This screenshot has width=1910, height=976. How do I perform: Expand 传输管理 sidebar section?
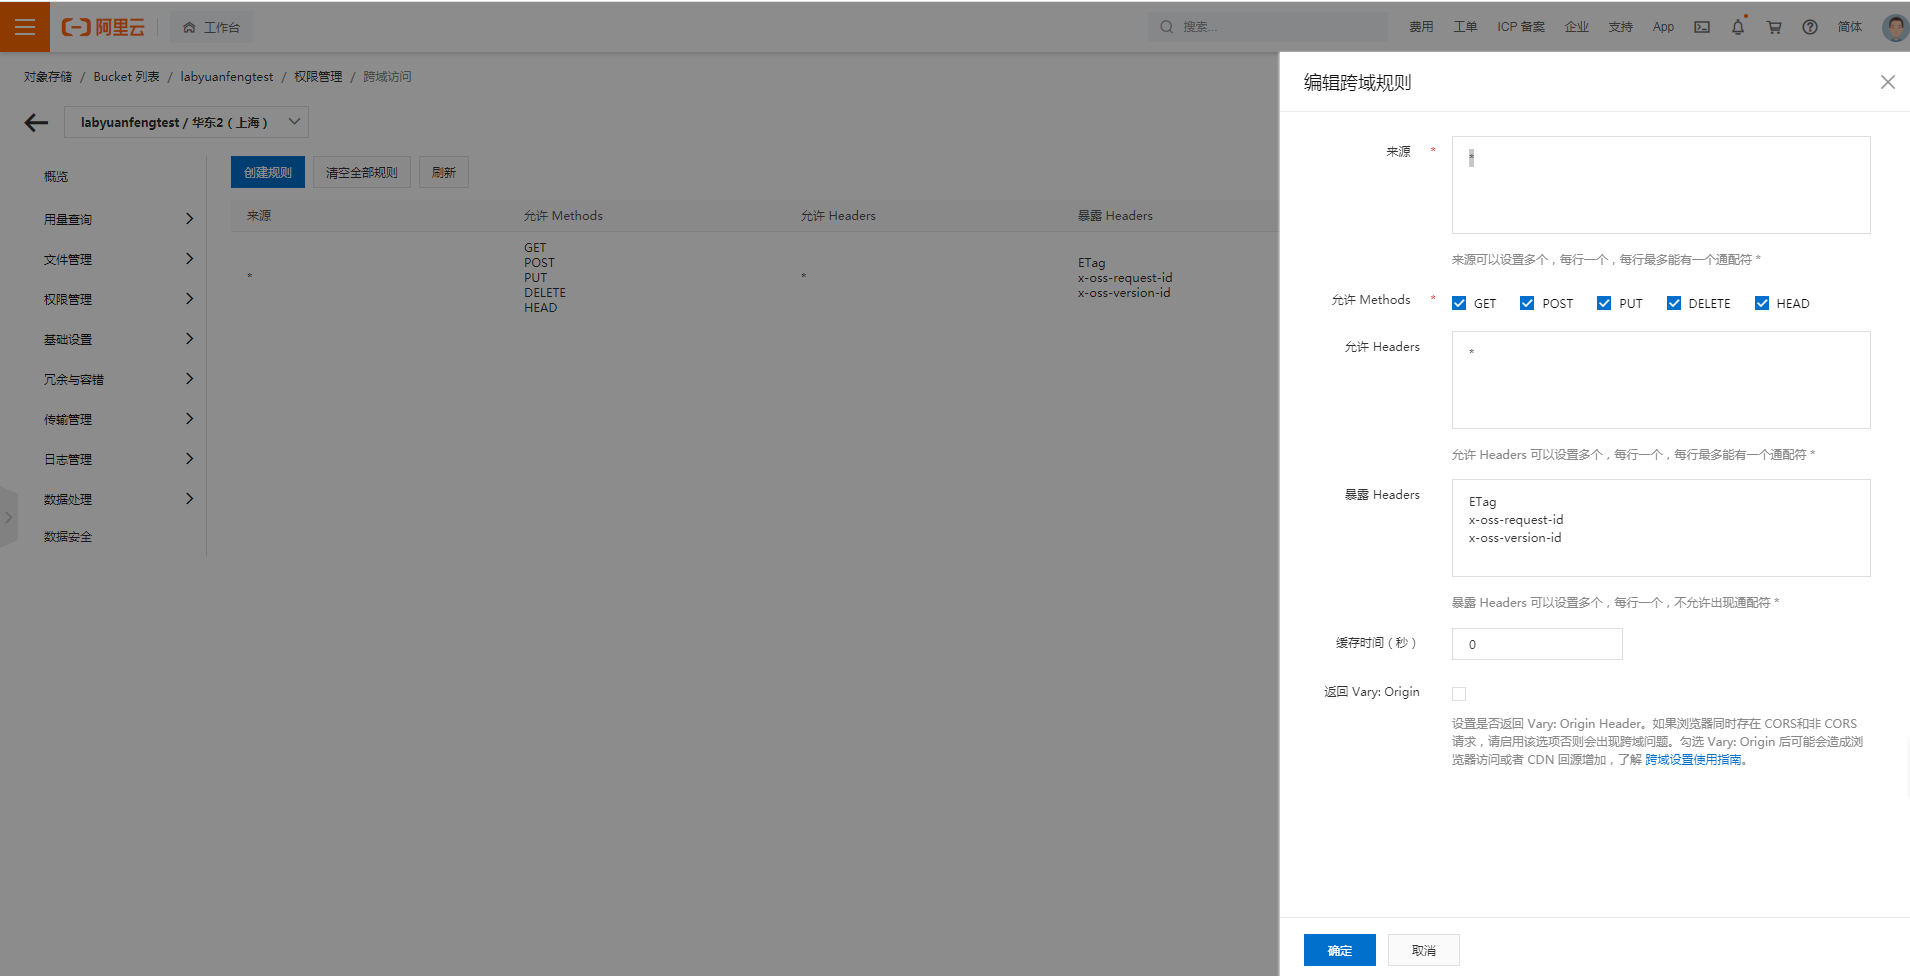(118, 419)
